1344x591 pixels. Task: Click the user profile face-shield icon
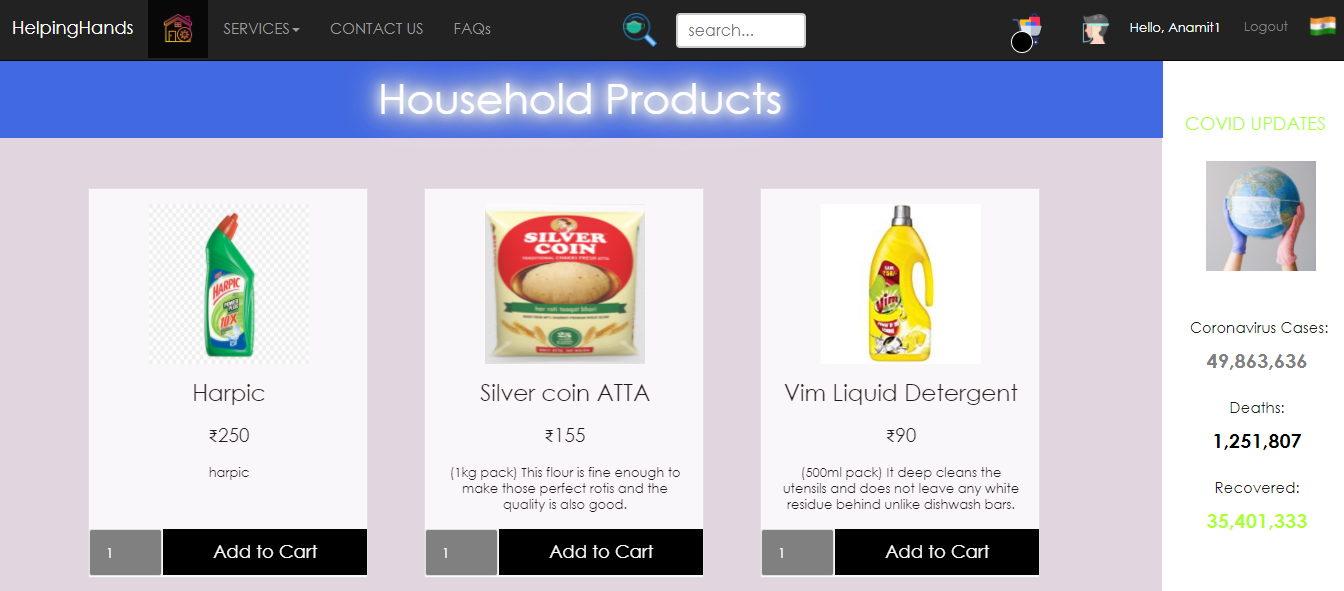(1094, 29)
